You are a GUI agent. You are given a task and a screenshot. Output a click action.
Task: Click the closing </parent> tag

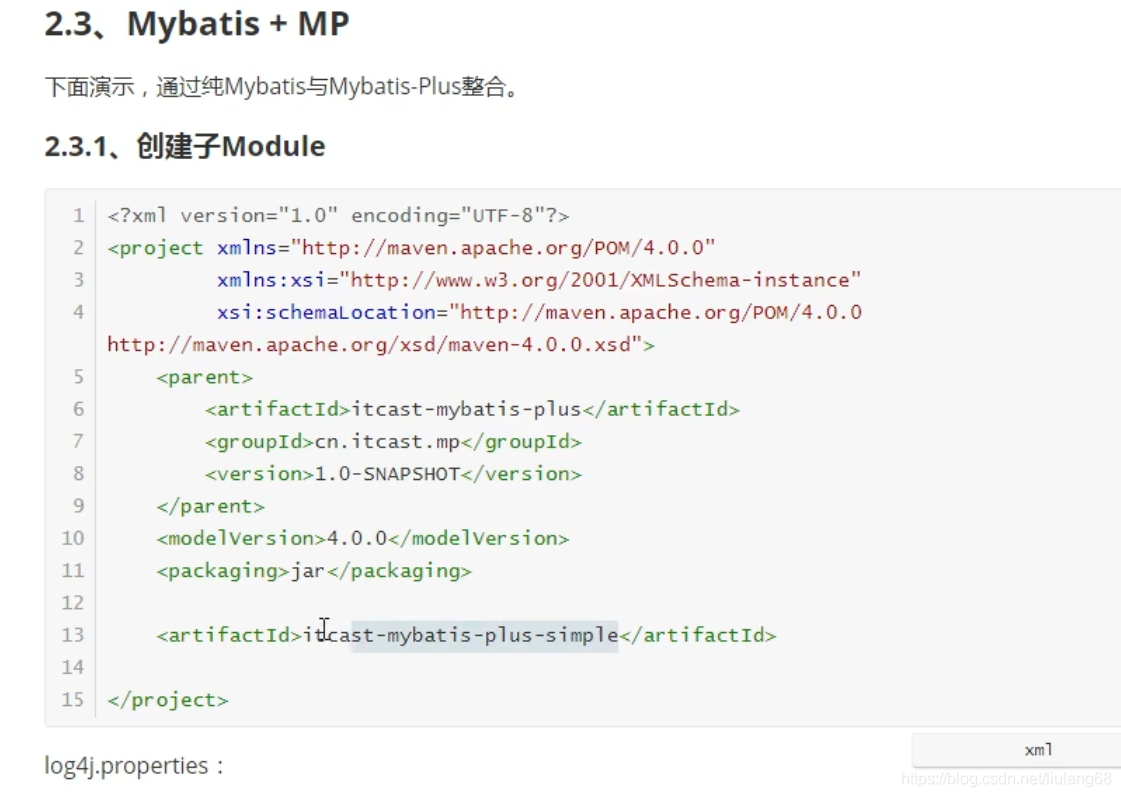(x=210, y=506)
